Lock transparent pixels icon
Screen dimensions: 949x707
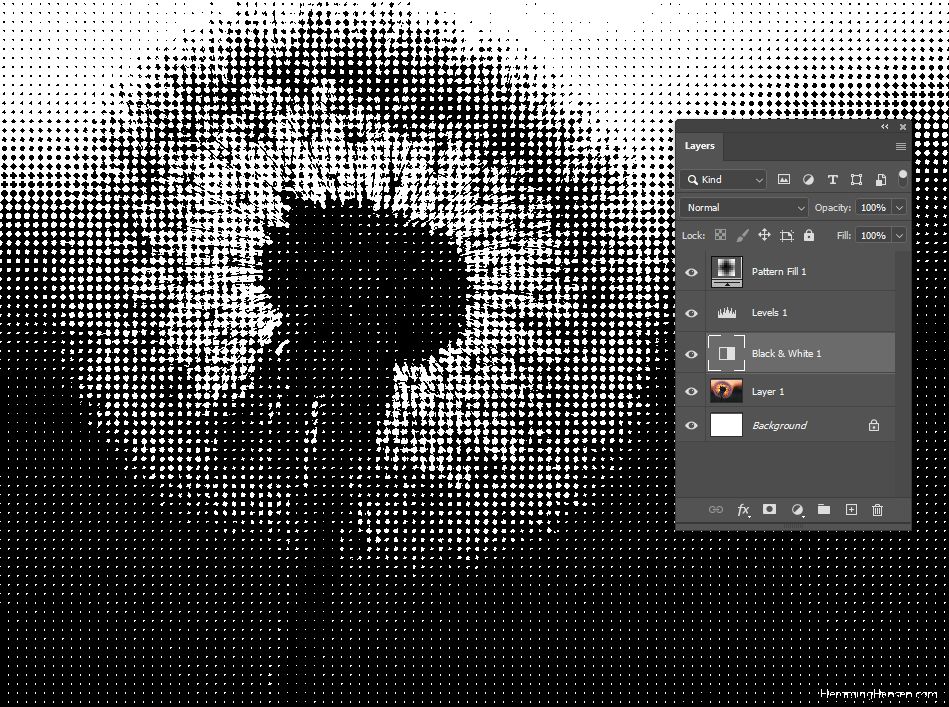tap(720, 235)
